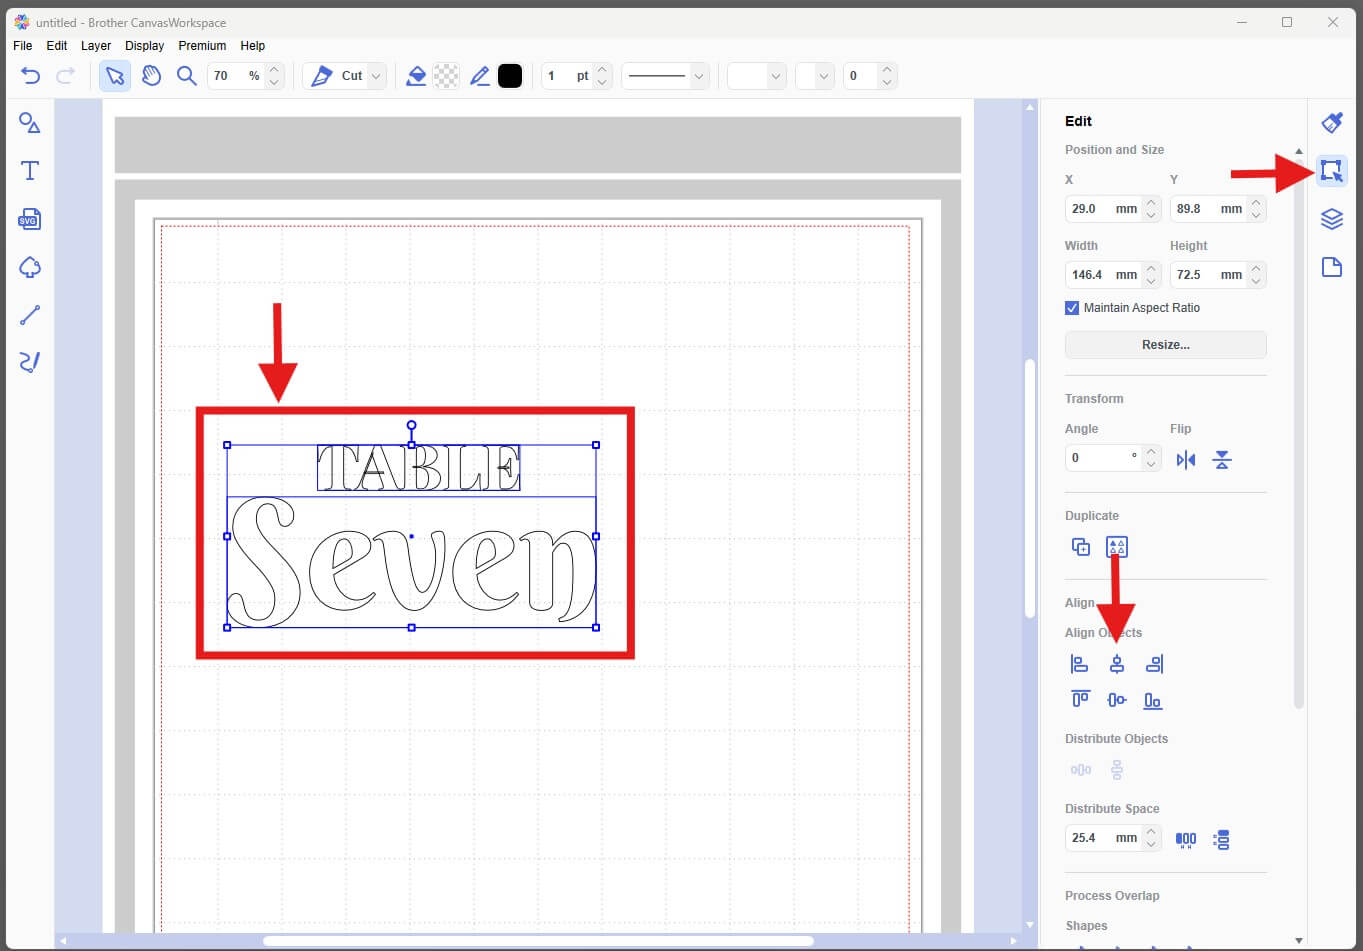Choose the Pan hand tool
The width and height of the screenshot is (1363, 951).
tap(151, 76)
